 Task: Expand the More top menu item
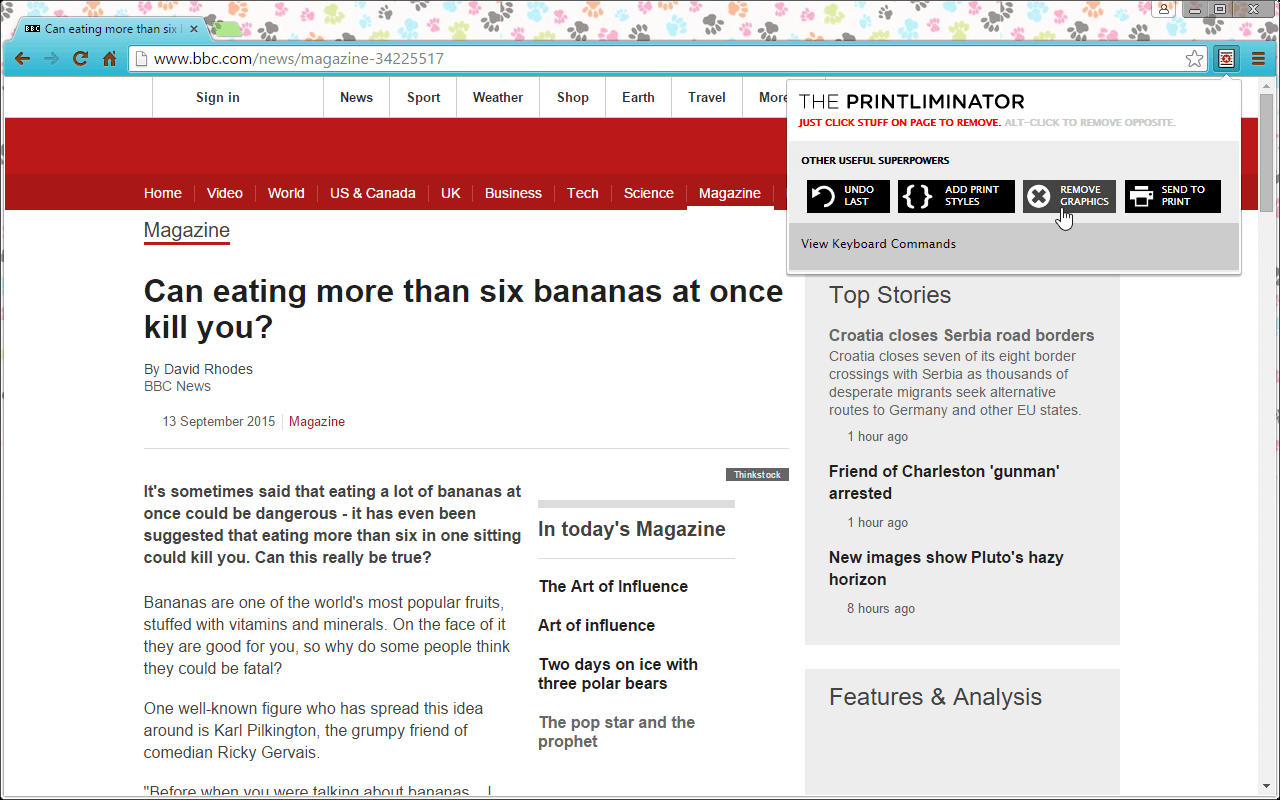pyautogui.click(x=773, y=97)
